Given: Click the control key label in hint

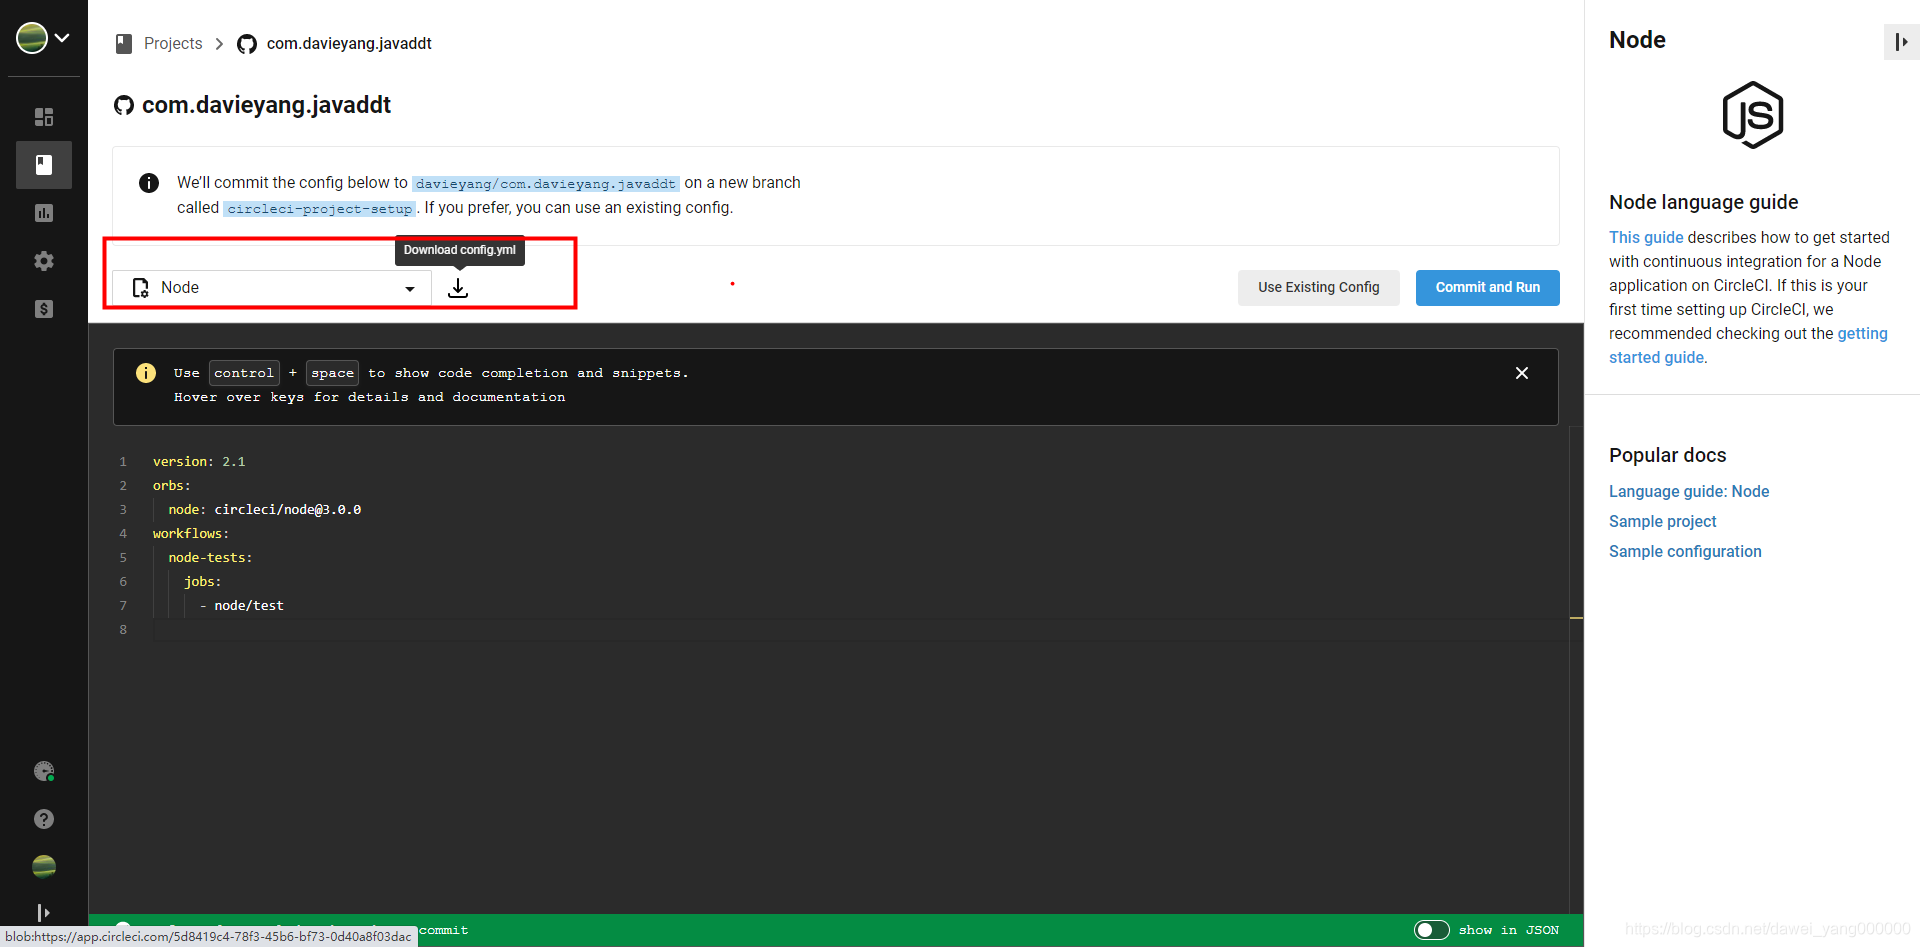Looking at the screenshot, I should [244, 373].
